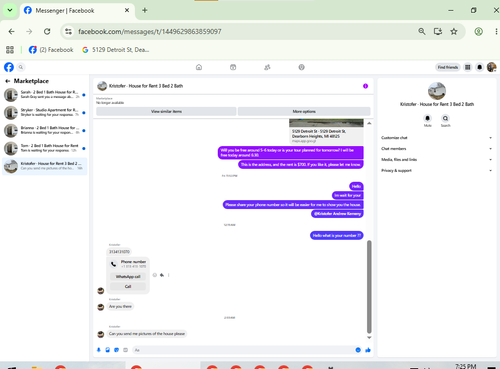Bookmark this page with the star icon
Image resolution: width=500 pixels, height=369 pixels.
454,31
